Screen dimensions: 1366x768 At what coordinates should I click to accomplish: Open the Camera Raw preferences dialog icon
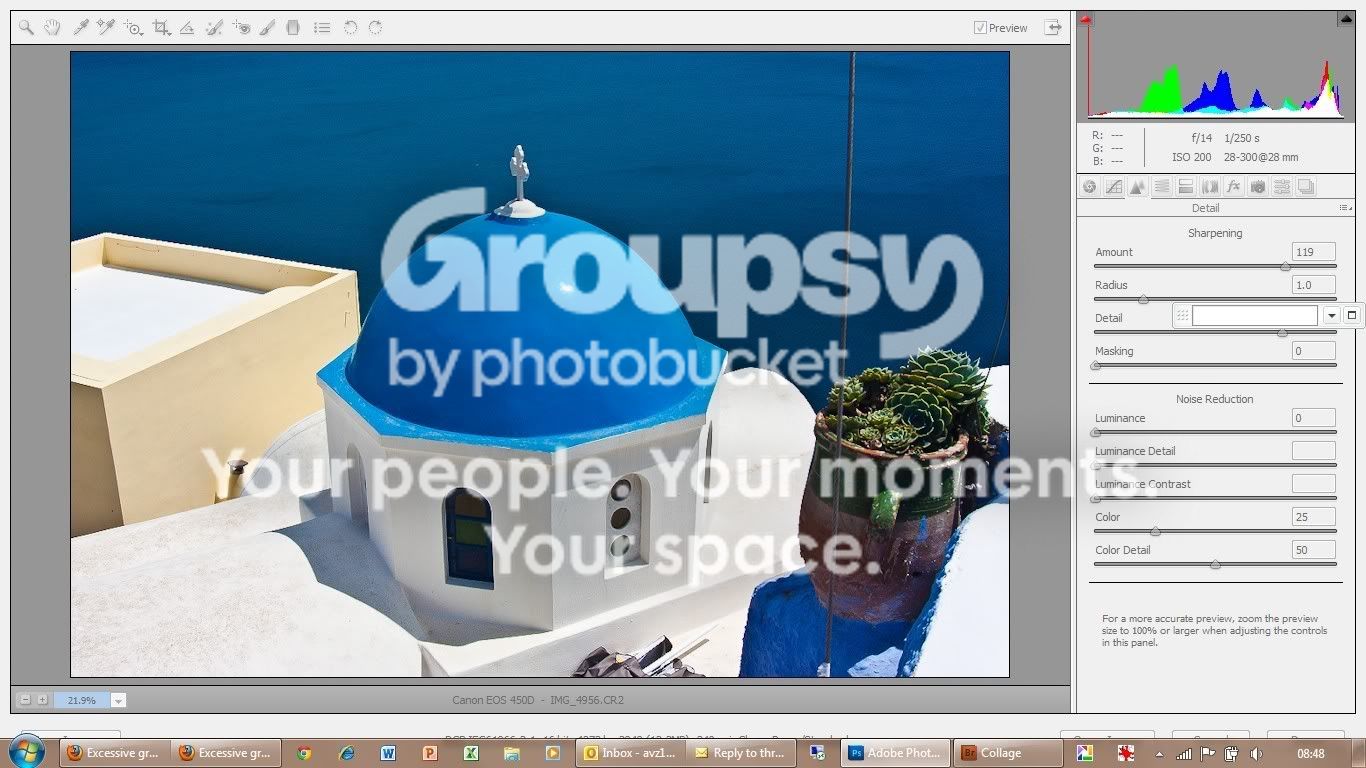click(322, 28)
